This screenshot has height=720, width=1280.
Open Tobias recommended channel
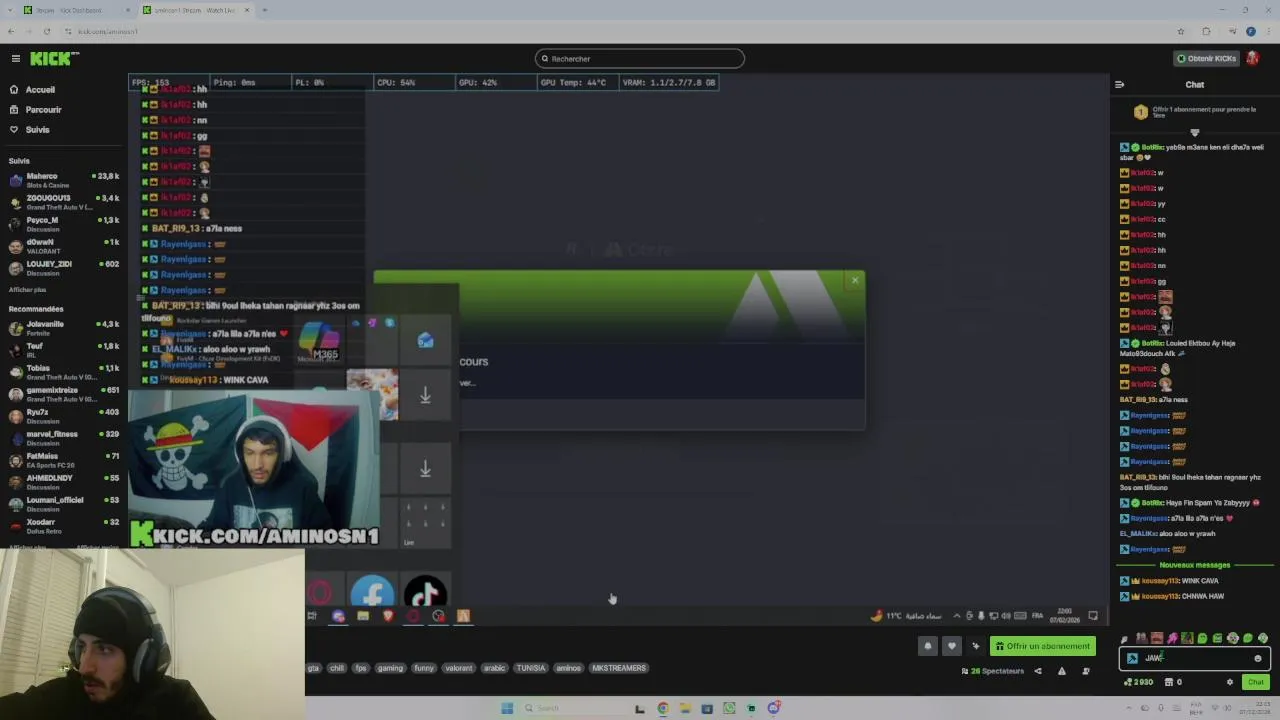[x=64, y=372]
